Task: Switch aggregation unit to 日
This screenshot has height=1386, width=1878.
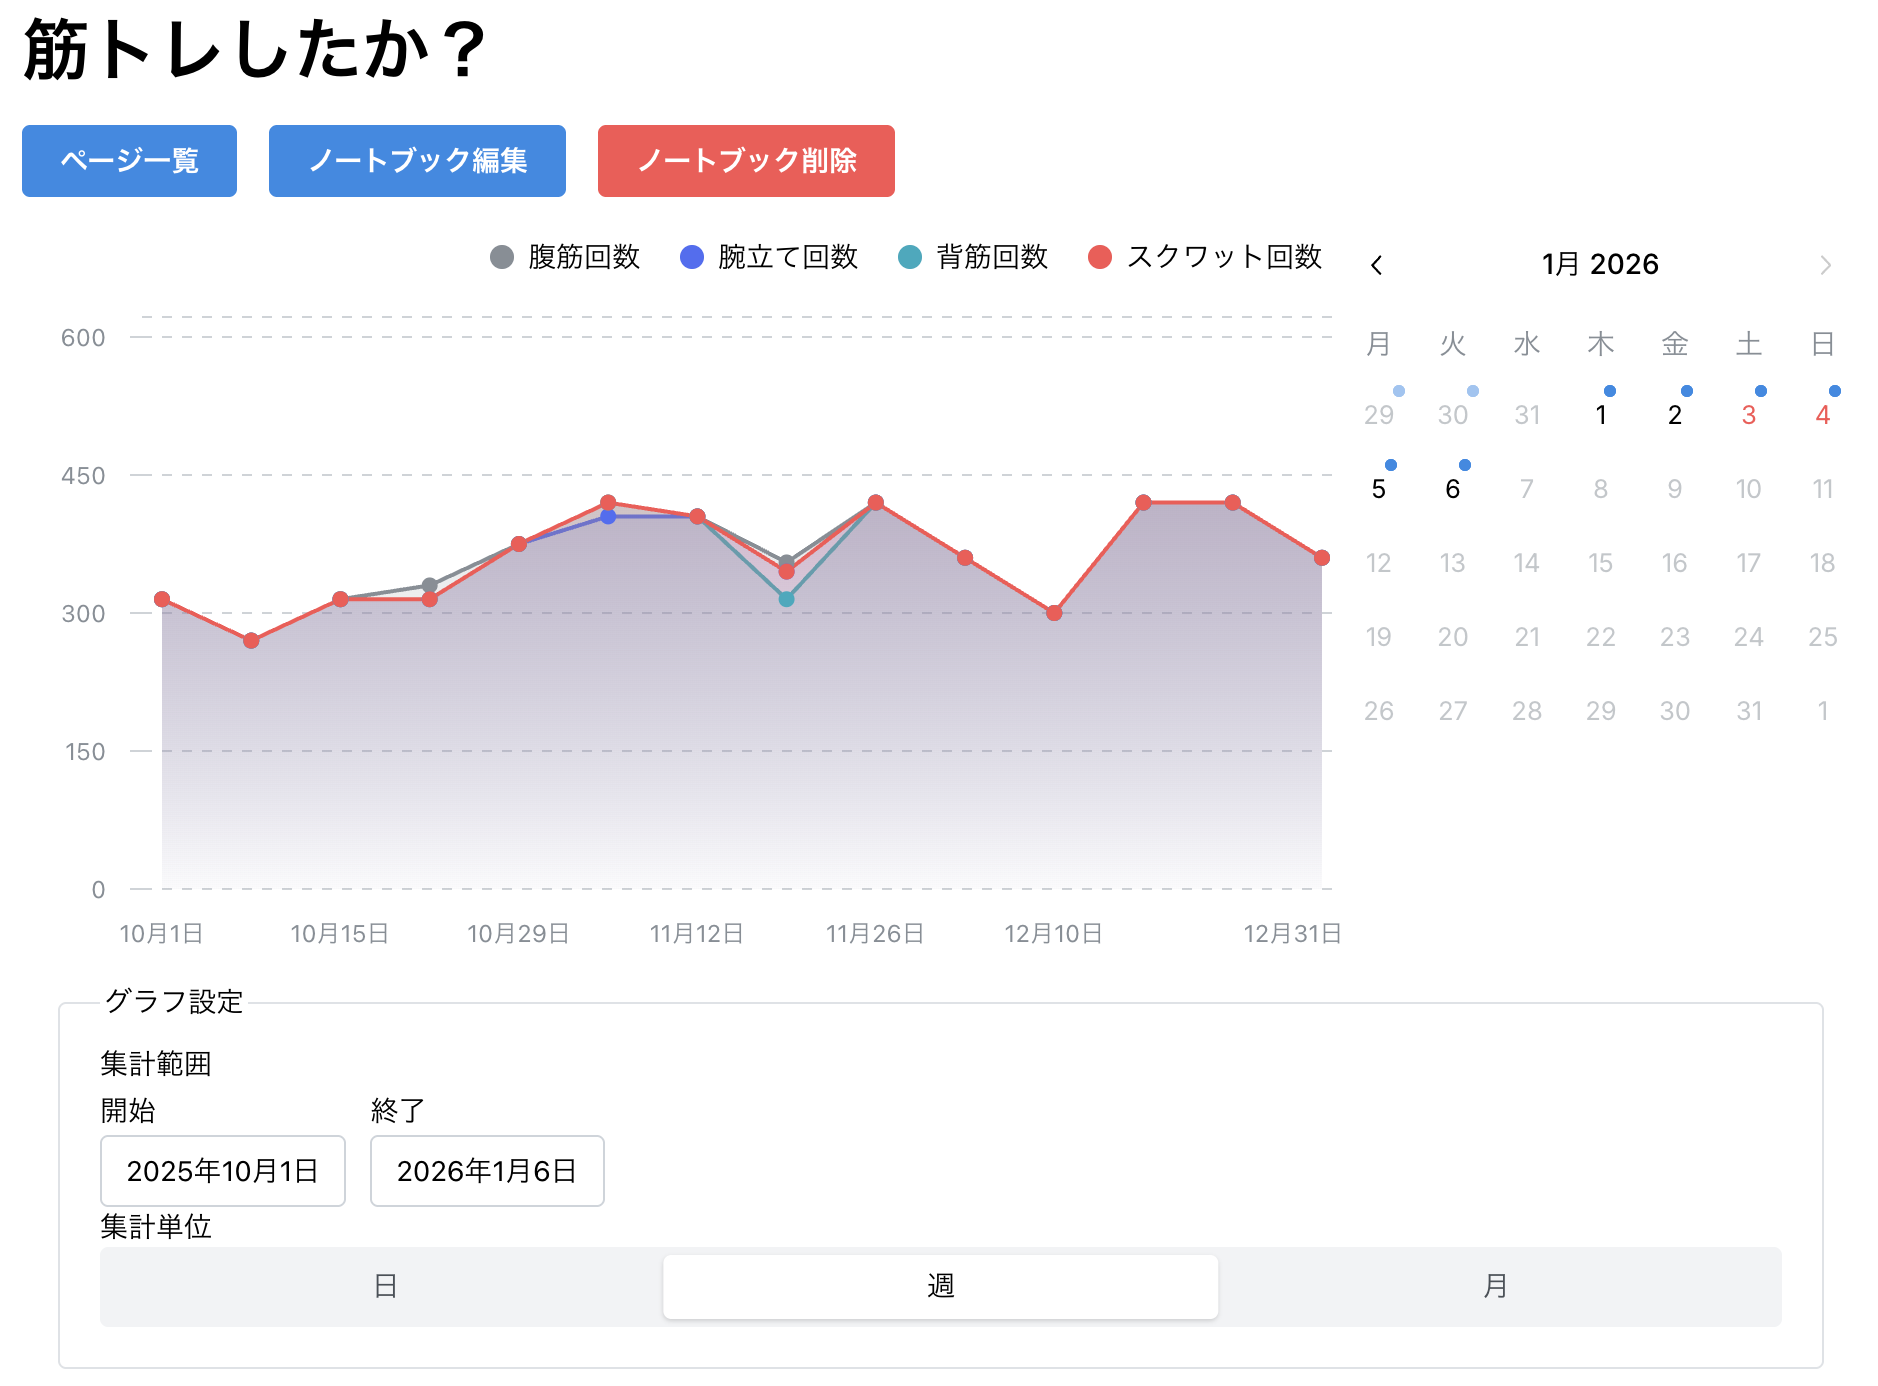Action: 385,1287
